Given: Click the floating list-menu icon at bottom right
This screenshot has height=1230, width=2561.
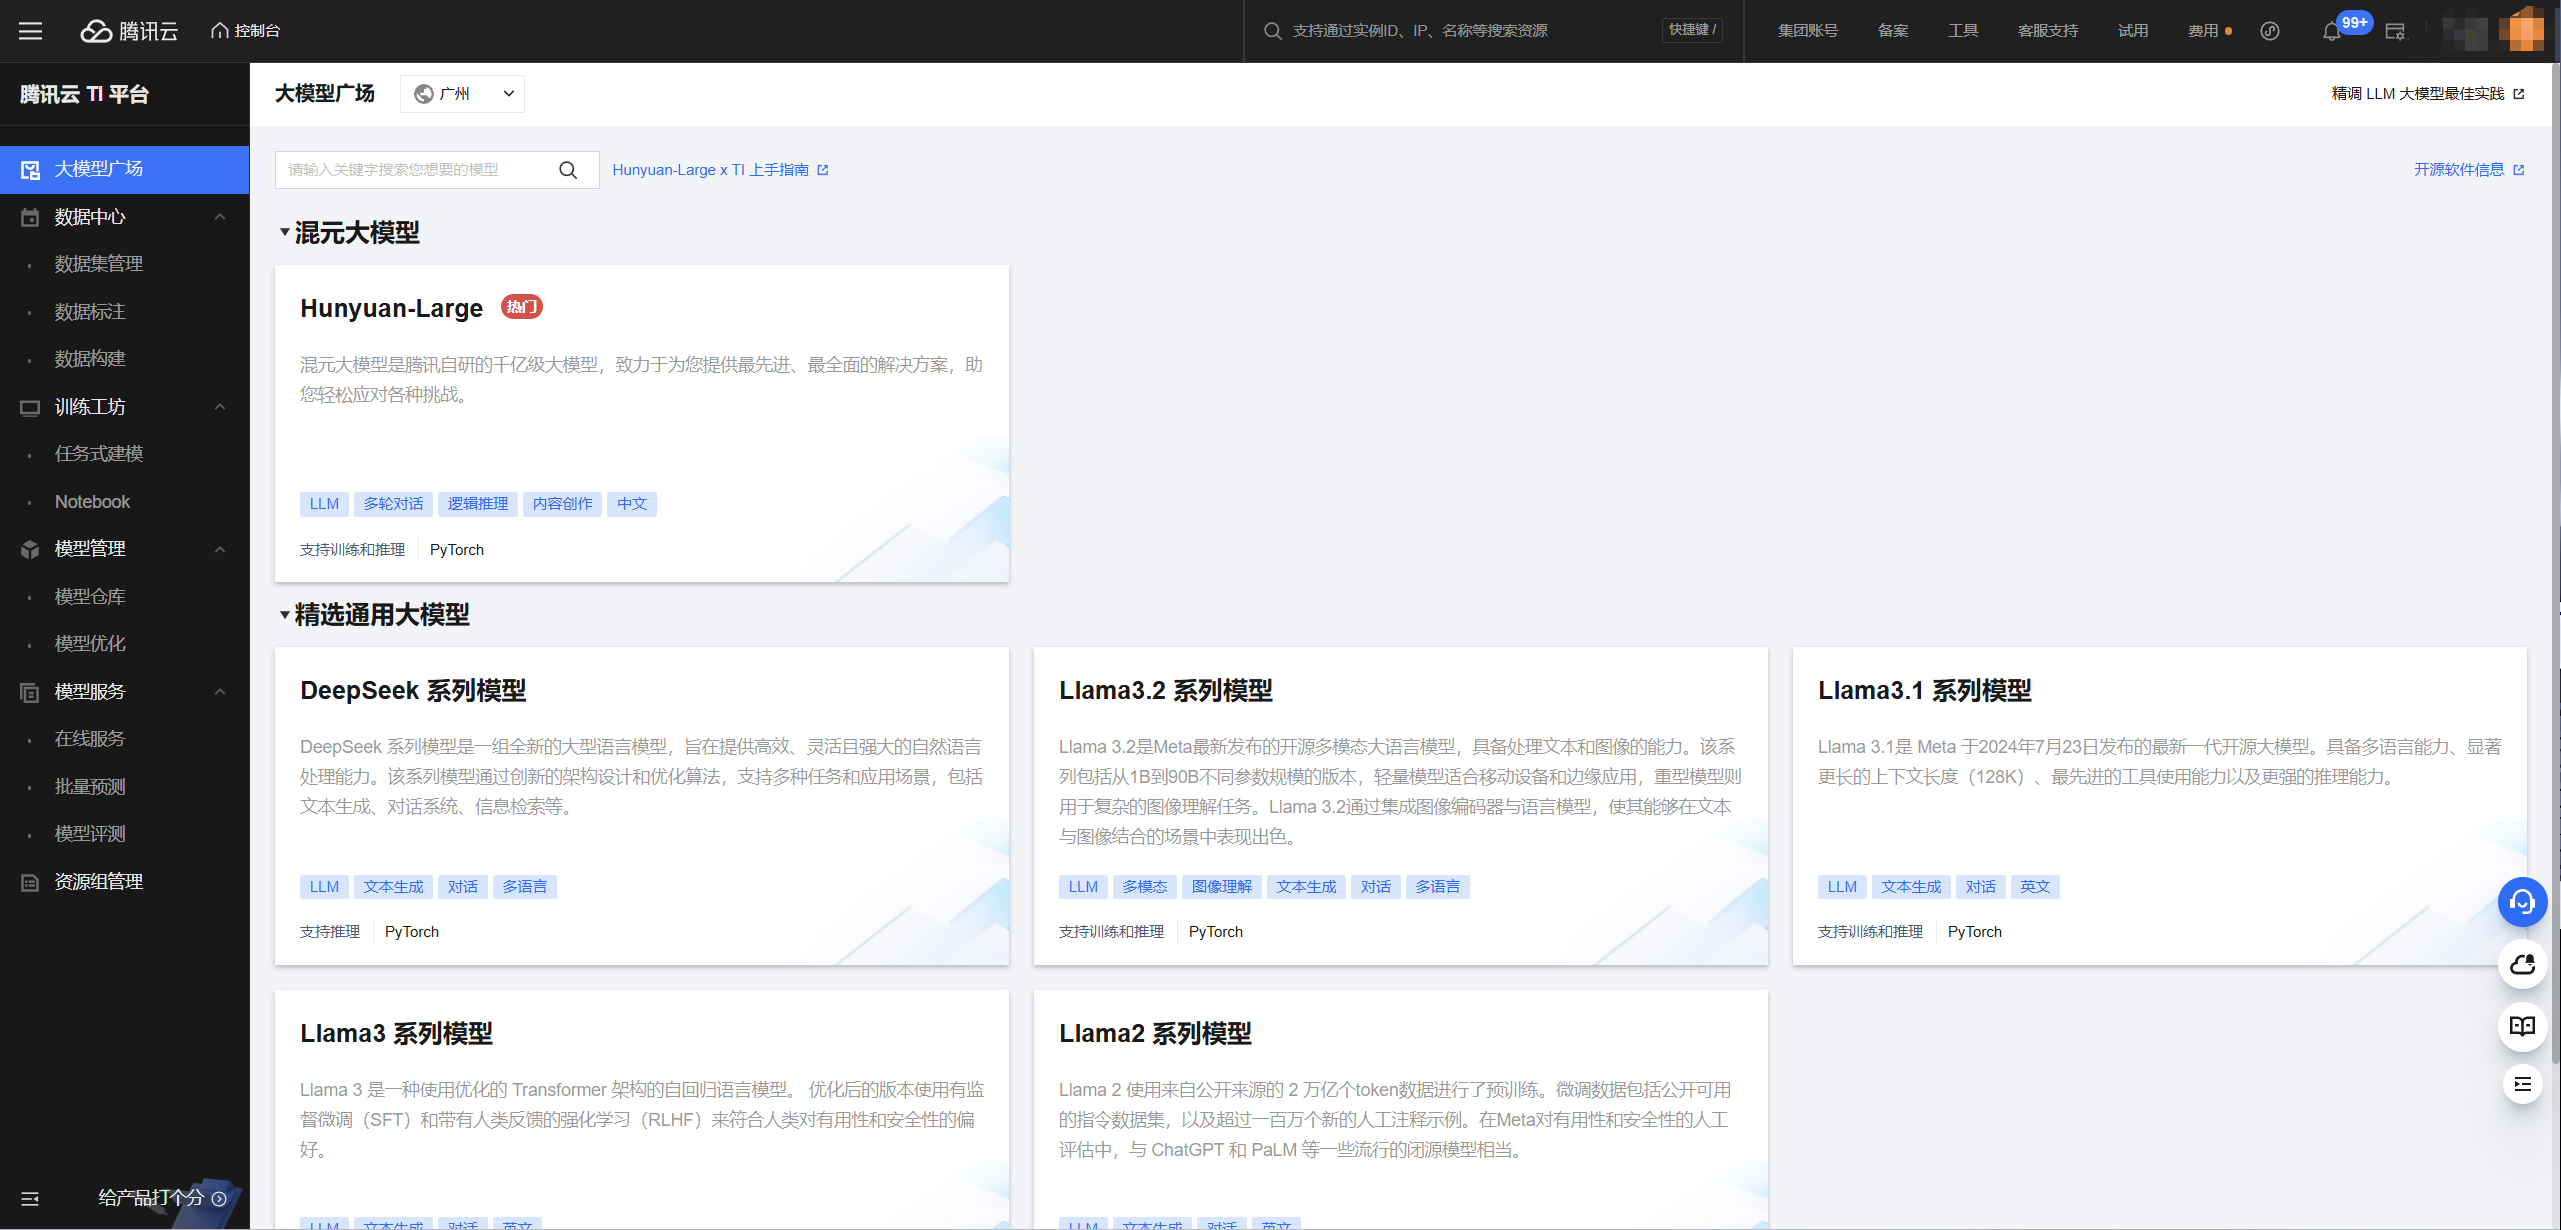Looking at the screenshot, I should coord(2522,1085).
